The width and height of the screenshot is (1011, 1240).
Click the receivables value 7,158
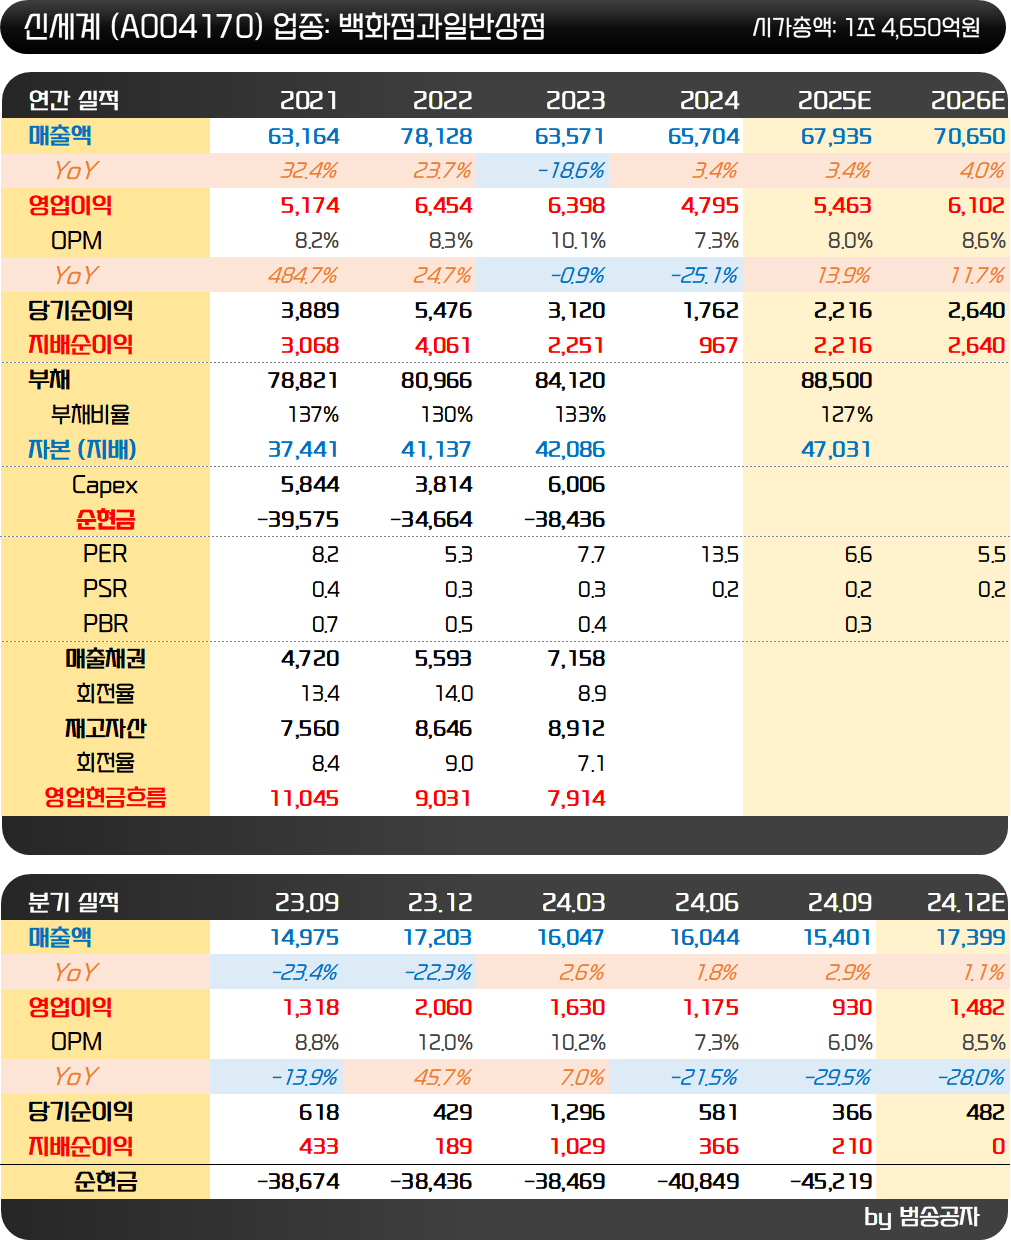[x=577, y=659]
